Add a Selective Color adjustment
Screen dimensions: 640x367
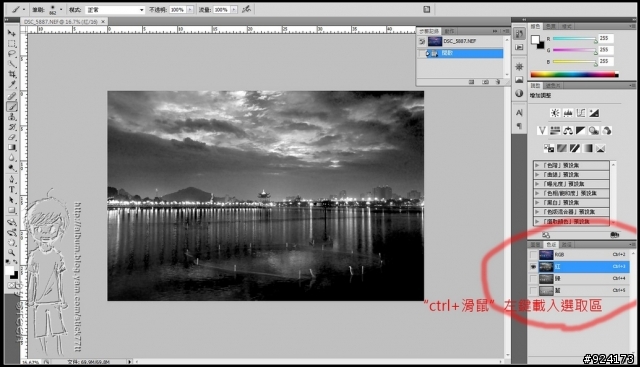[x=600, y=148]
